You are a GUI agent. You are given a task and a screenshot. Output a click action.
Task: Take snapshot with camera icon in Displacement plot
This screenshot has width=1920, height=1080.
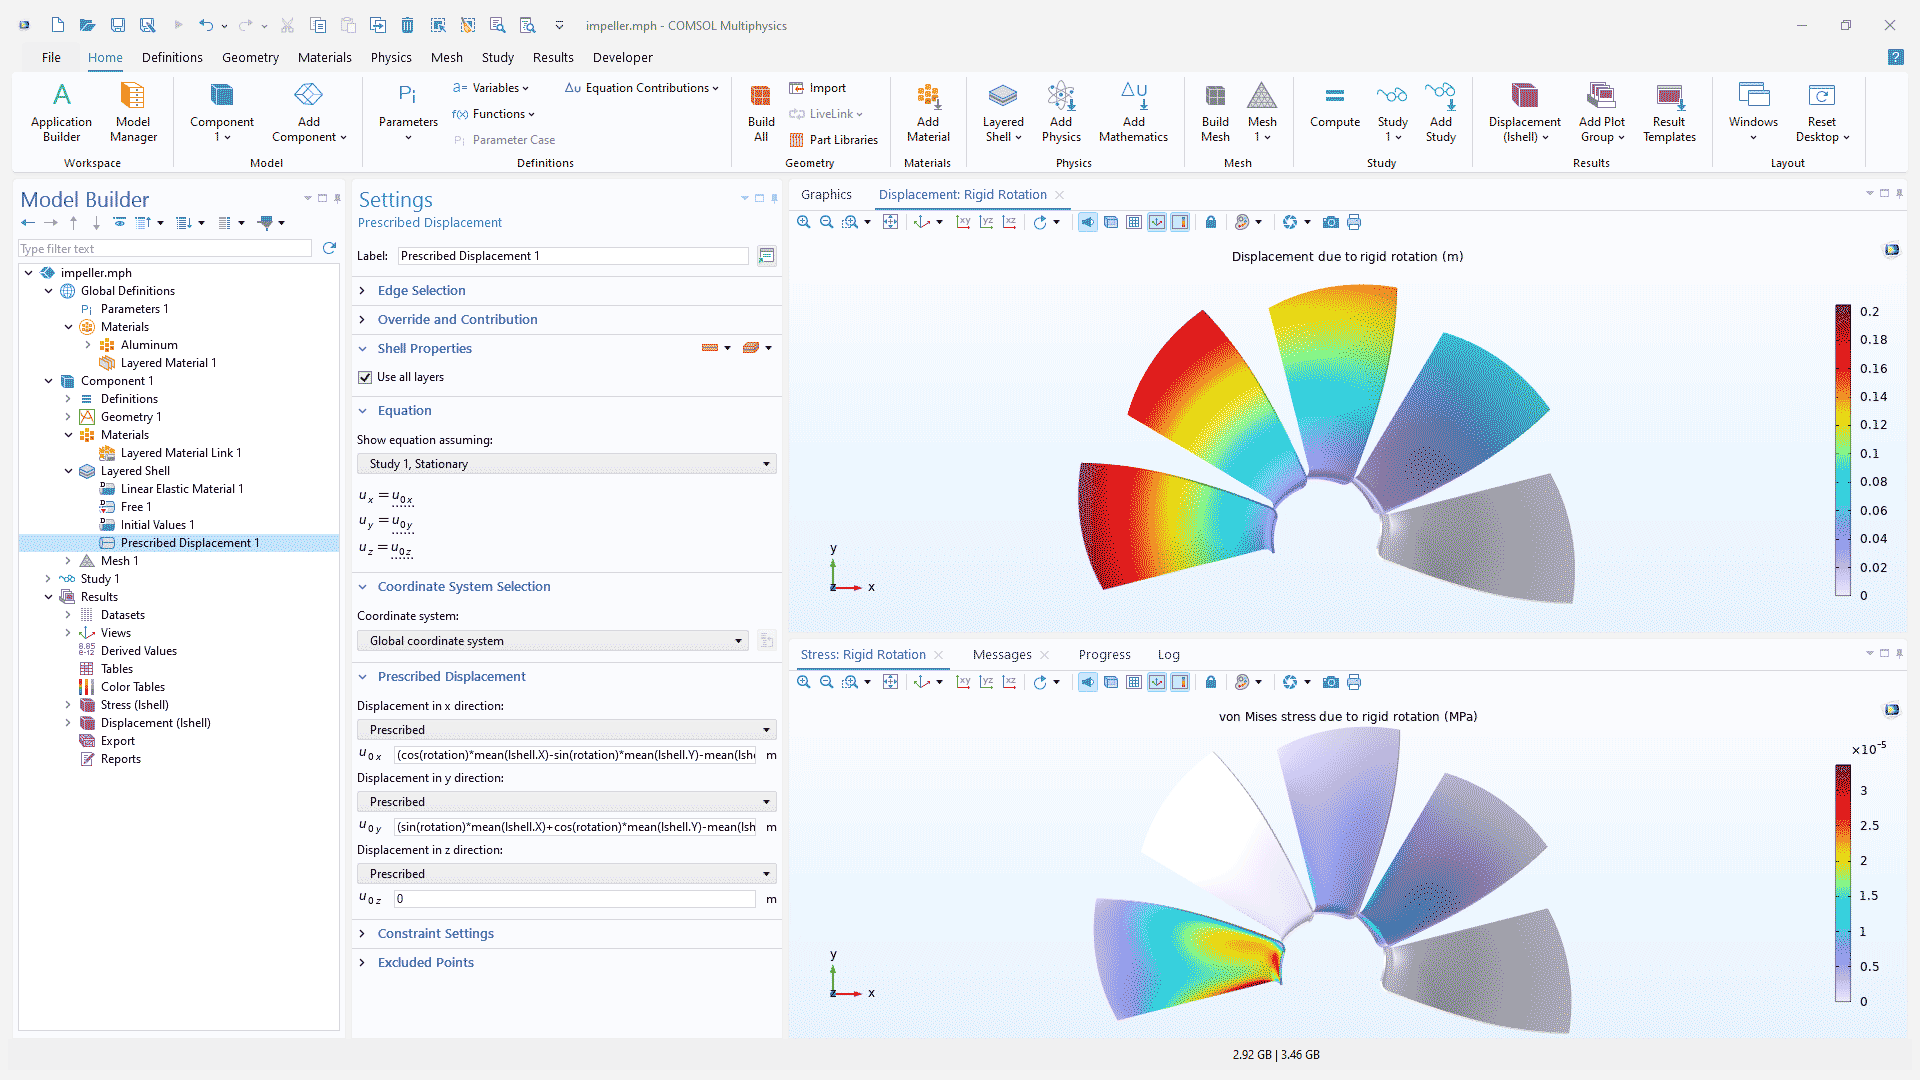coord(1330,222)
